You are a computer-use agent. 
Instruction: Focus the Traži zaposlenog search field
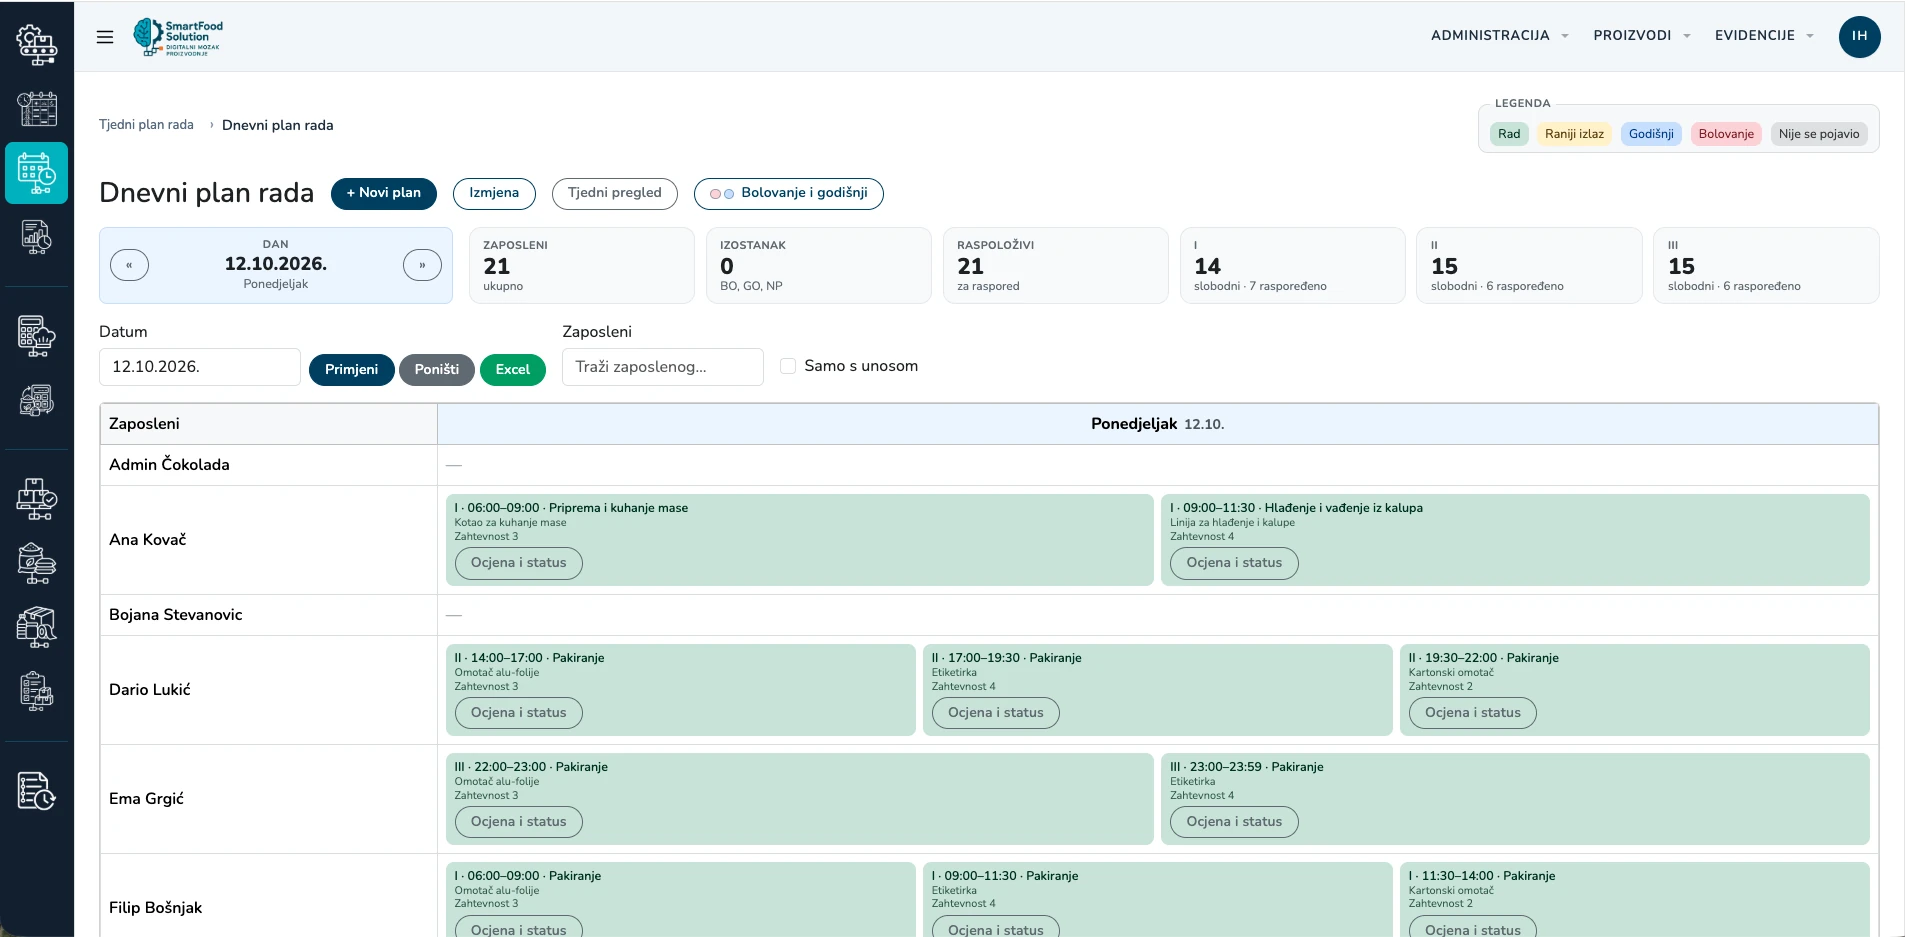(x=663, y=367)
